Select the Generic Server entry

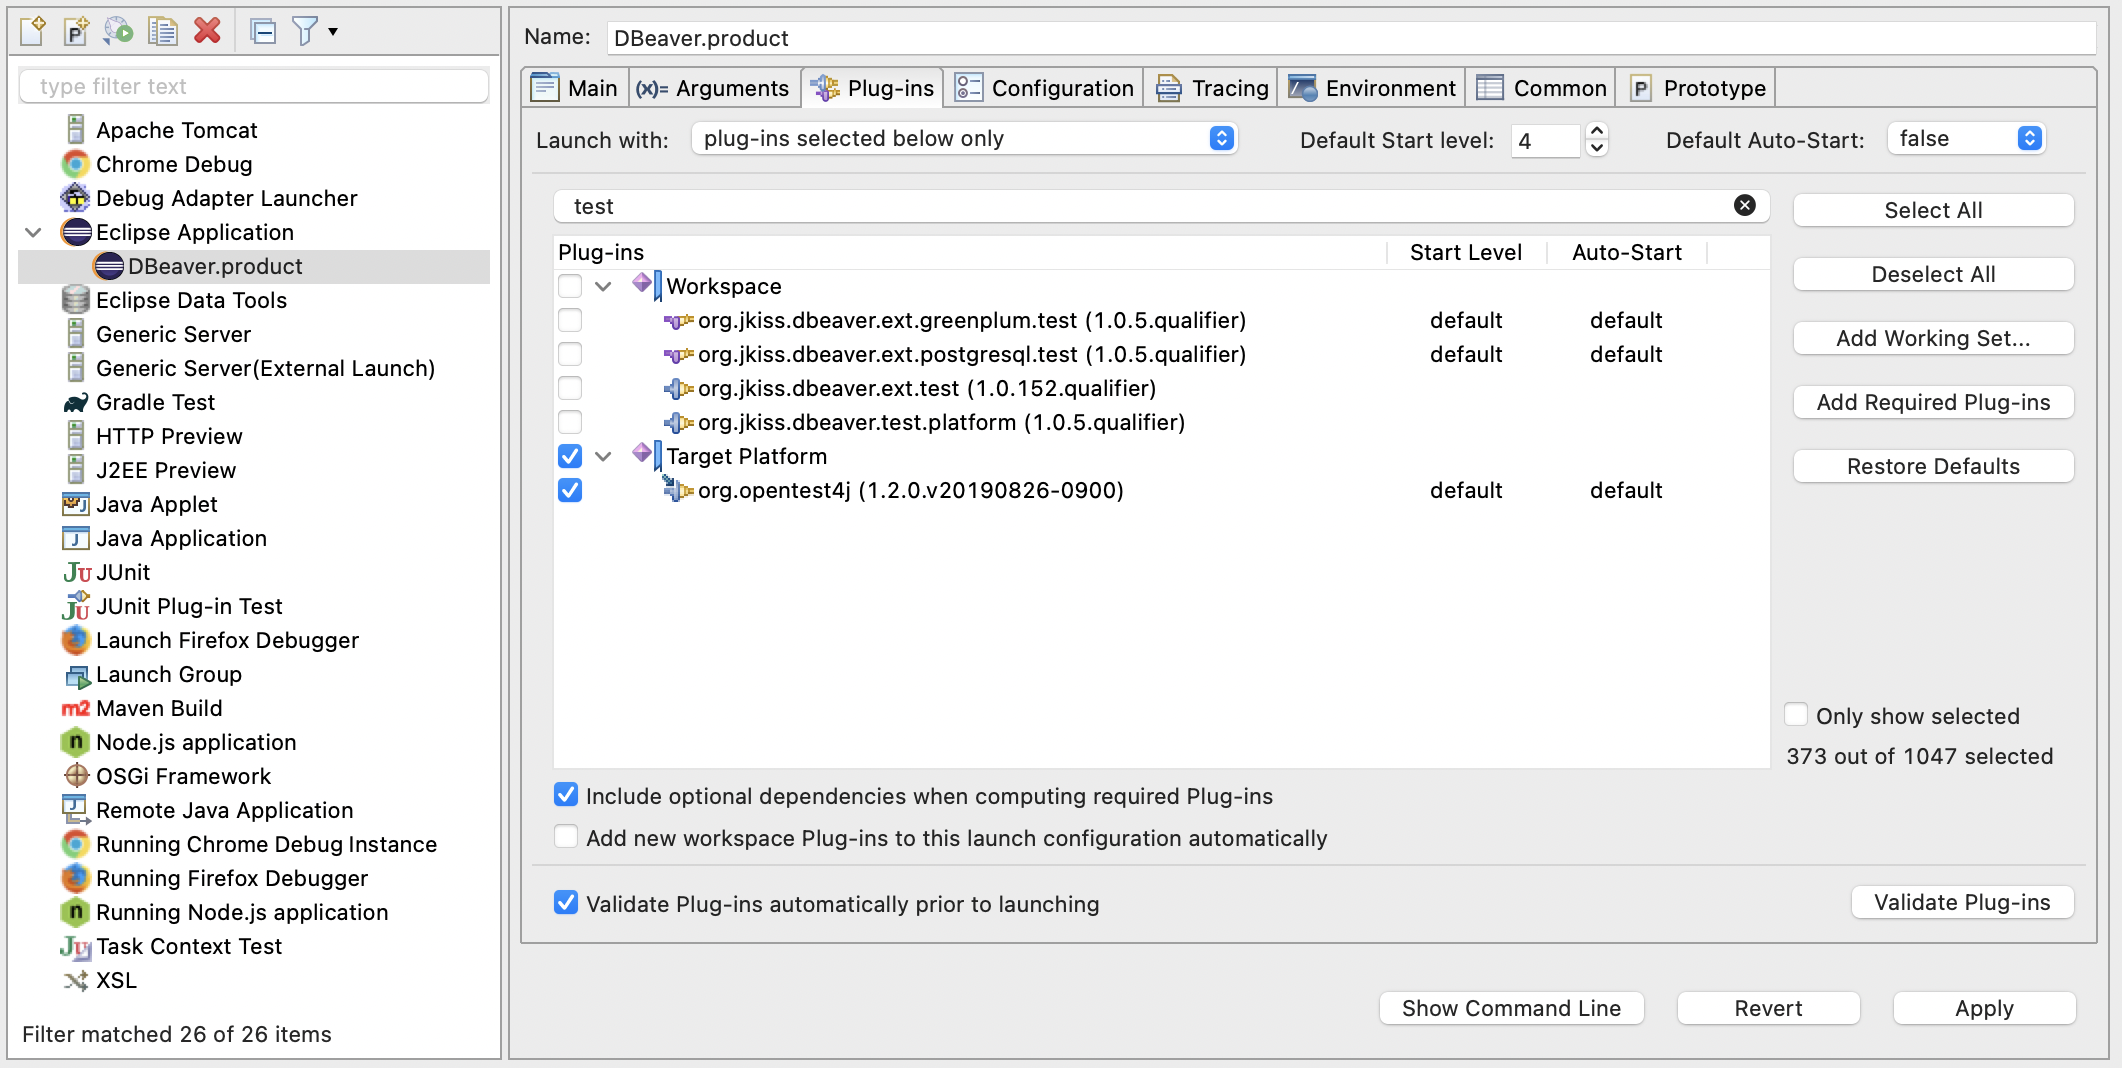[x=173, y=334]
